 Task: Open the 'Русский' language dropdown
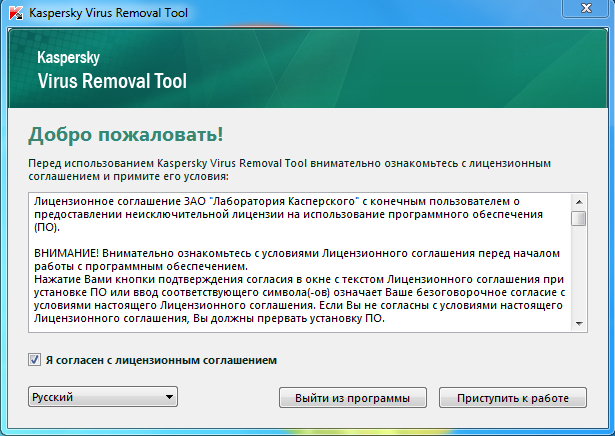(x=103, y=397)
